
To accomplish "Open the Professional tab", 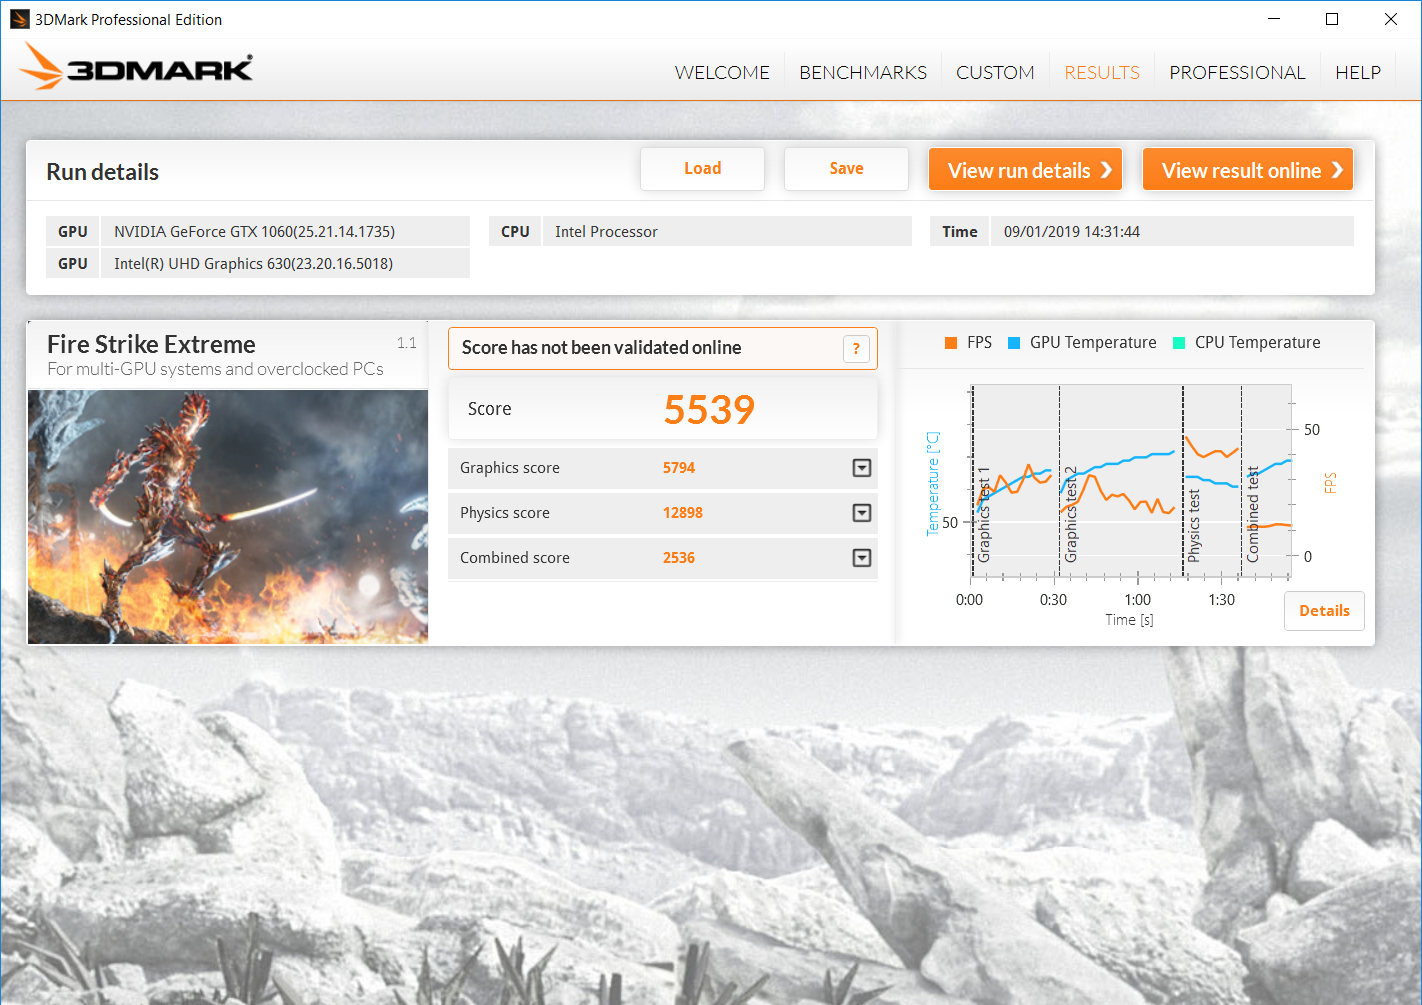I will pos(1237,73).
